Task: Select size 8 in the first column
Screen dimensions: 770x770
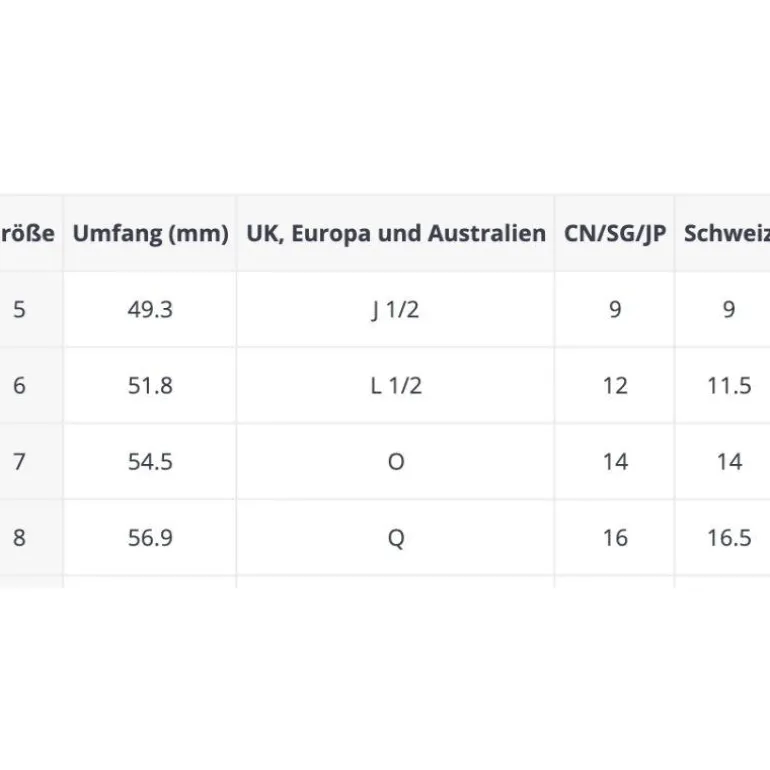Action: 19,538
